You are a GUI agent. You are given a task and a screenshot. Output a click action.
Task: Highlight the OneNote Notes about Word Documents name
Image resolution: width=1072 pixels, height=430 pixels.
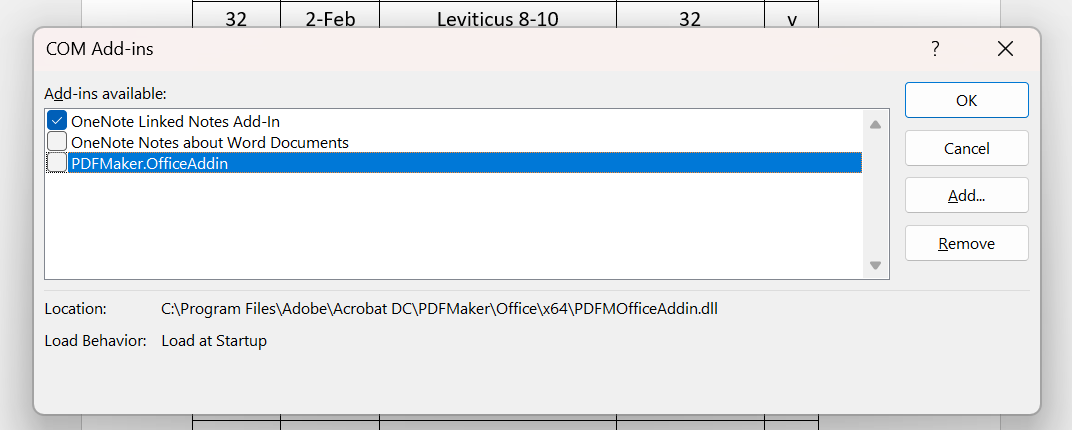(x=210, y=142)
